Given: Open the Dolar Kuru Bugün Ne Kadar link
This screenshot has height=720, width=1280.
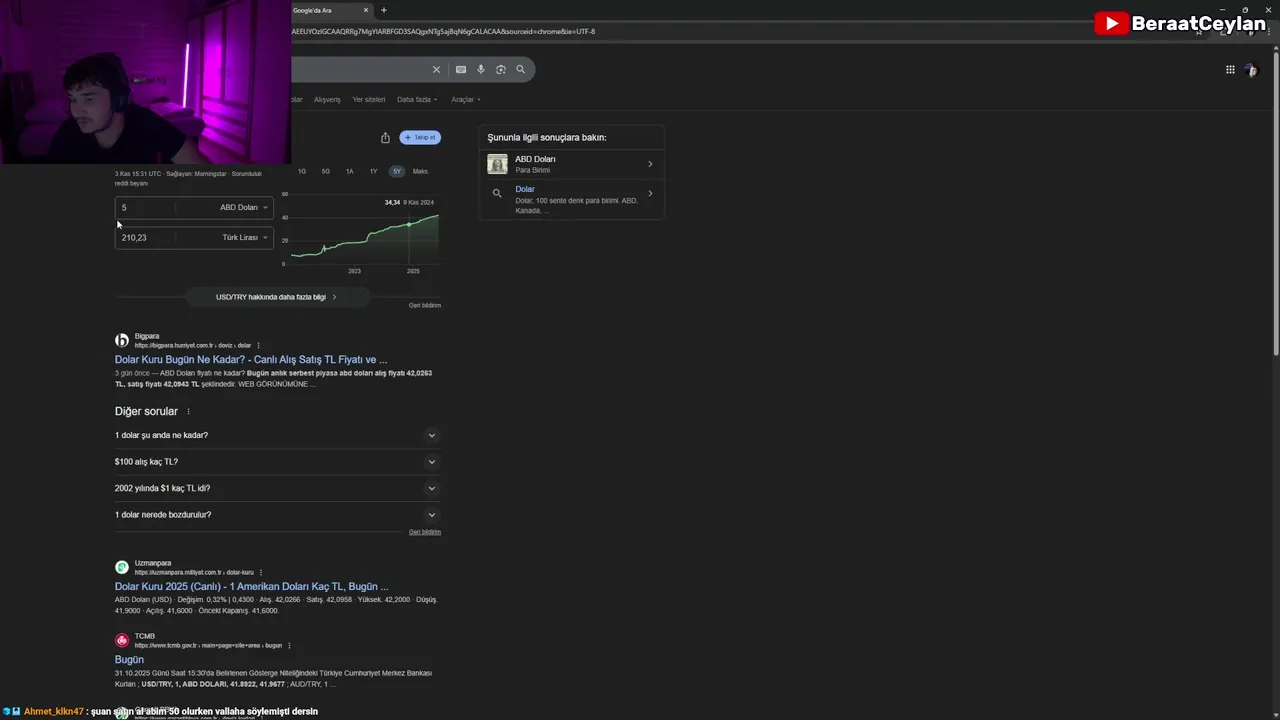Looking at the screenshot, I should 251,359.
